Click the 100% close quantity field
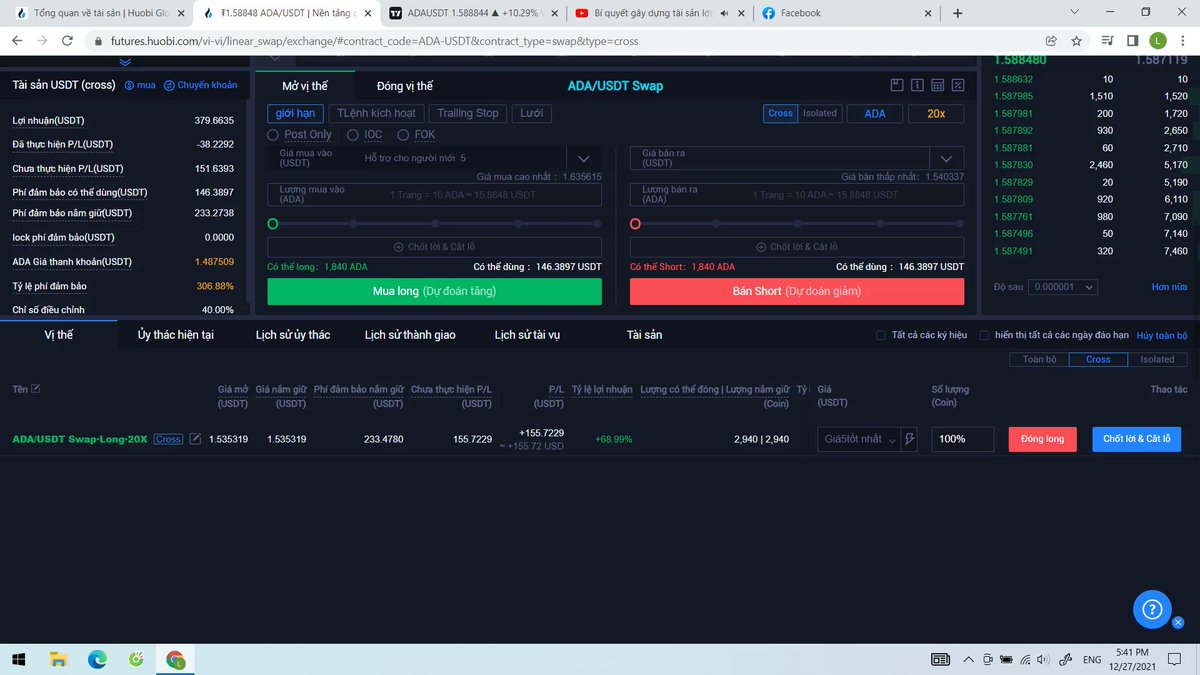This screenshot has height=675, width=1200. (x=962, y=439)
